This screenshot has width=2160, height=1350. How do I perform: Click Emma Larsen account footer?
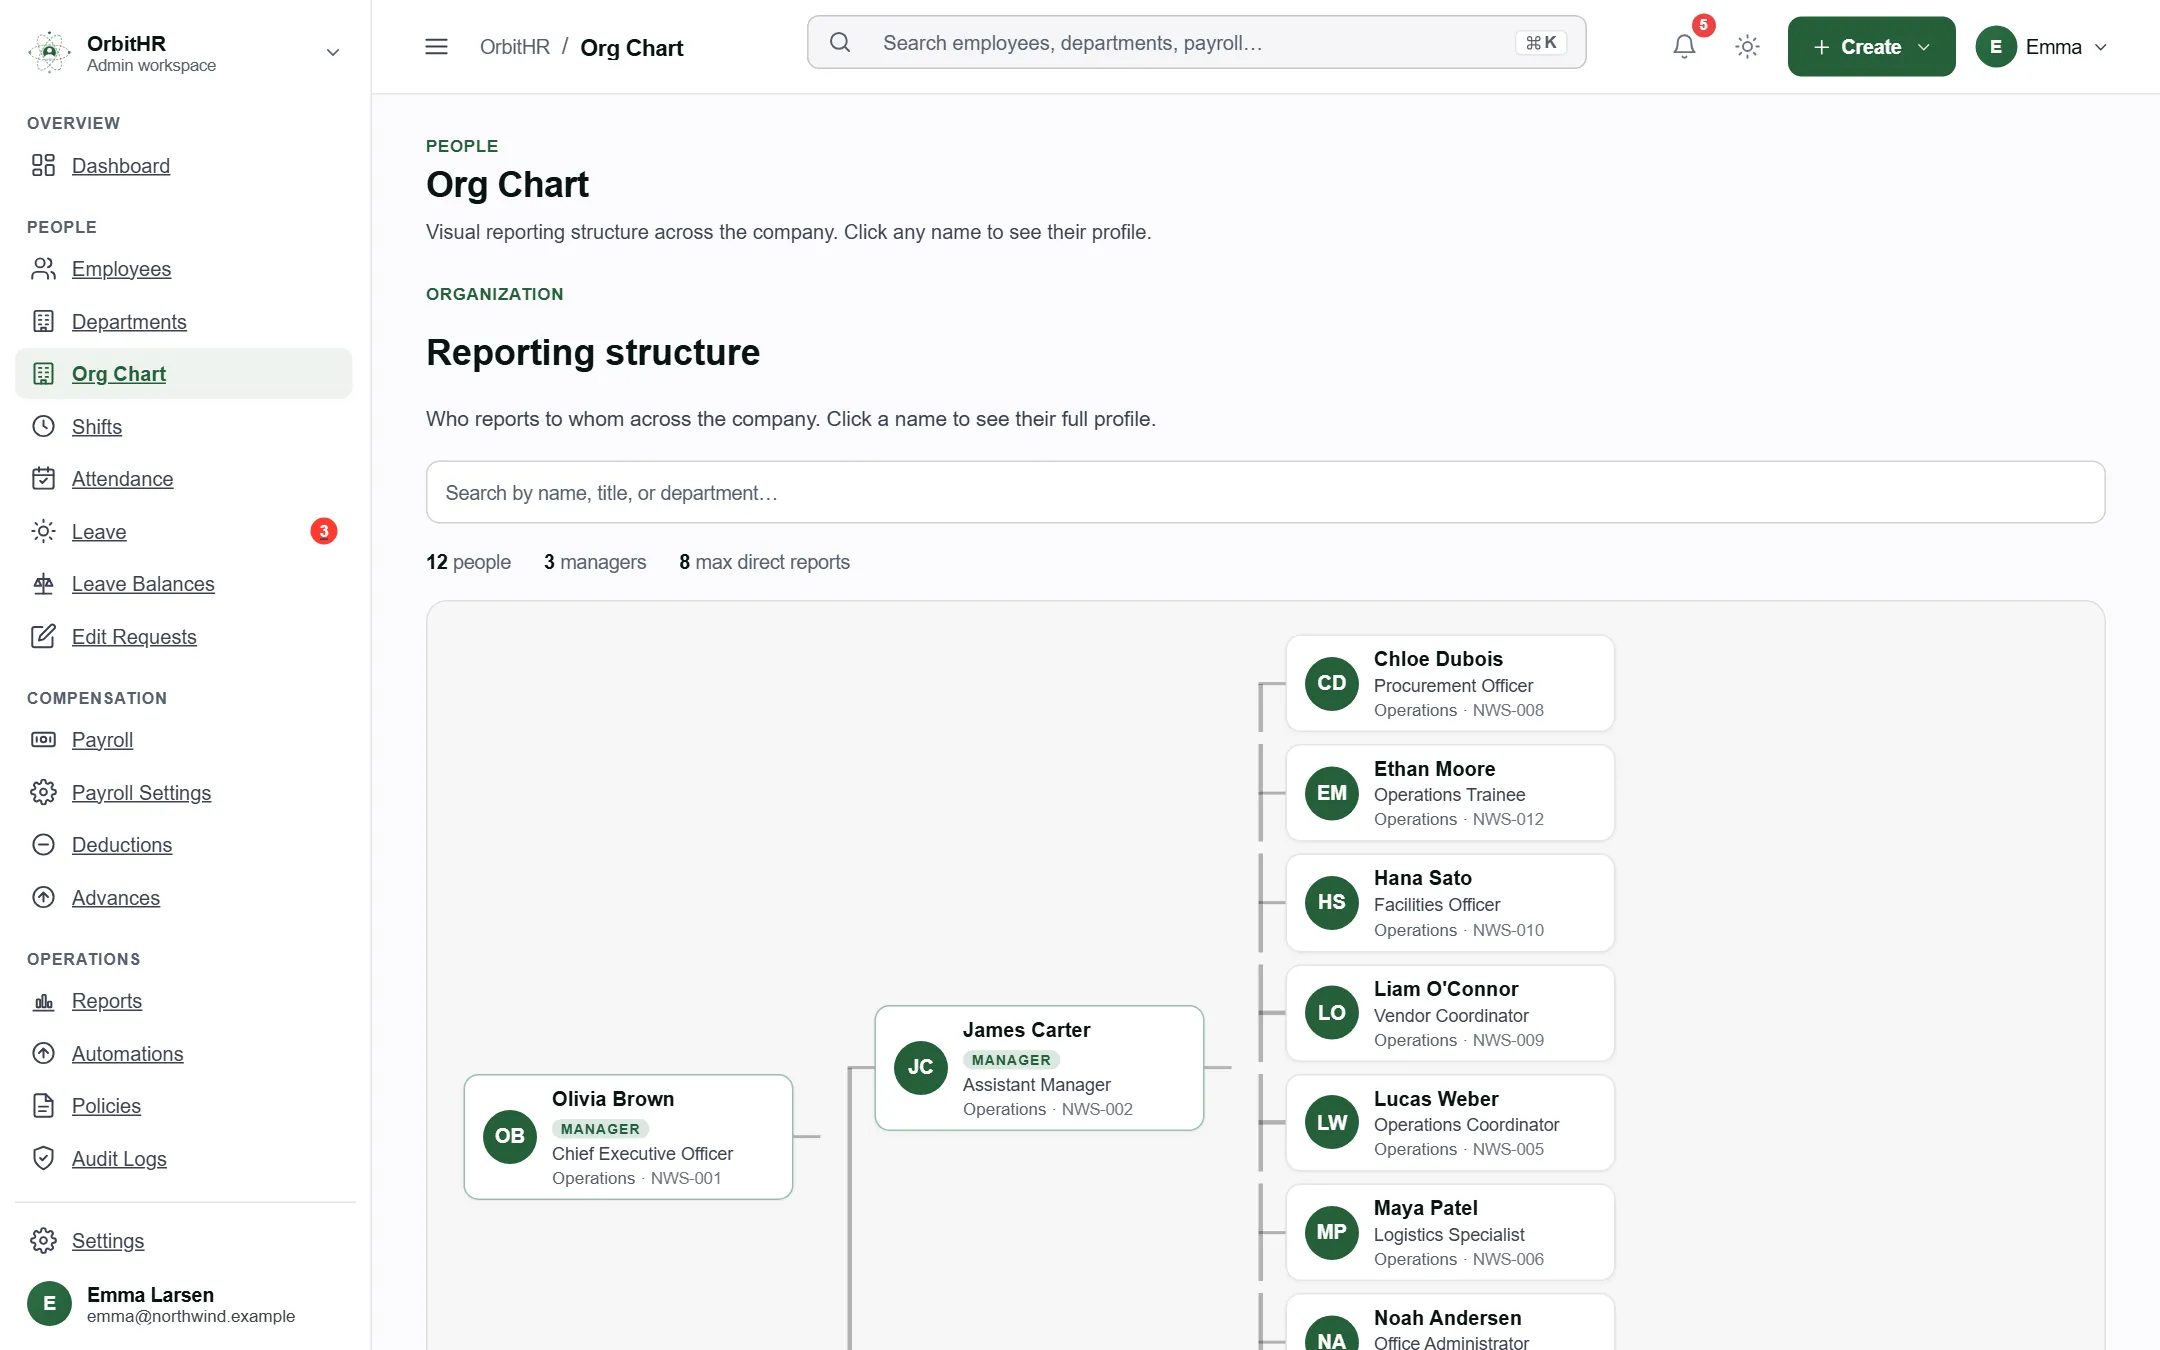click(x=184, y=1304)
